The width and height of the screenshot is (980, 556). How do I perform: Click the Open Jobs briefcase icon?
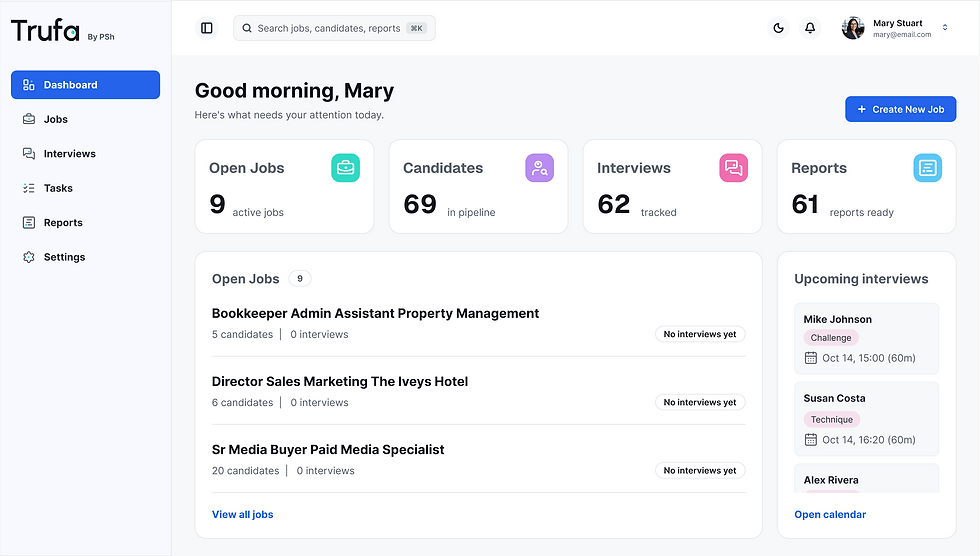pos(346,168)
